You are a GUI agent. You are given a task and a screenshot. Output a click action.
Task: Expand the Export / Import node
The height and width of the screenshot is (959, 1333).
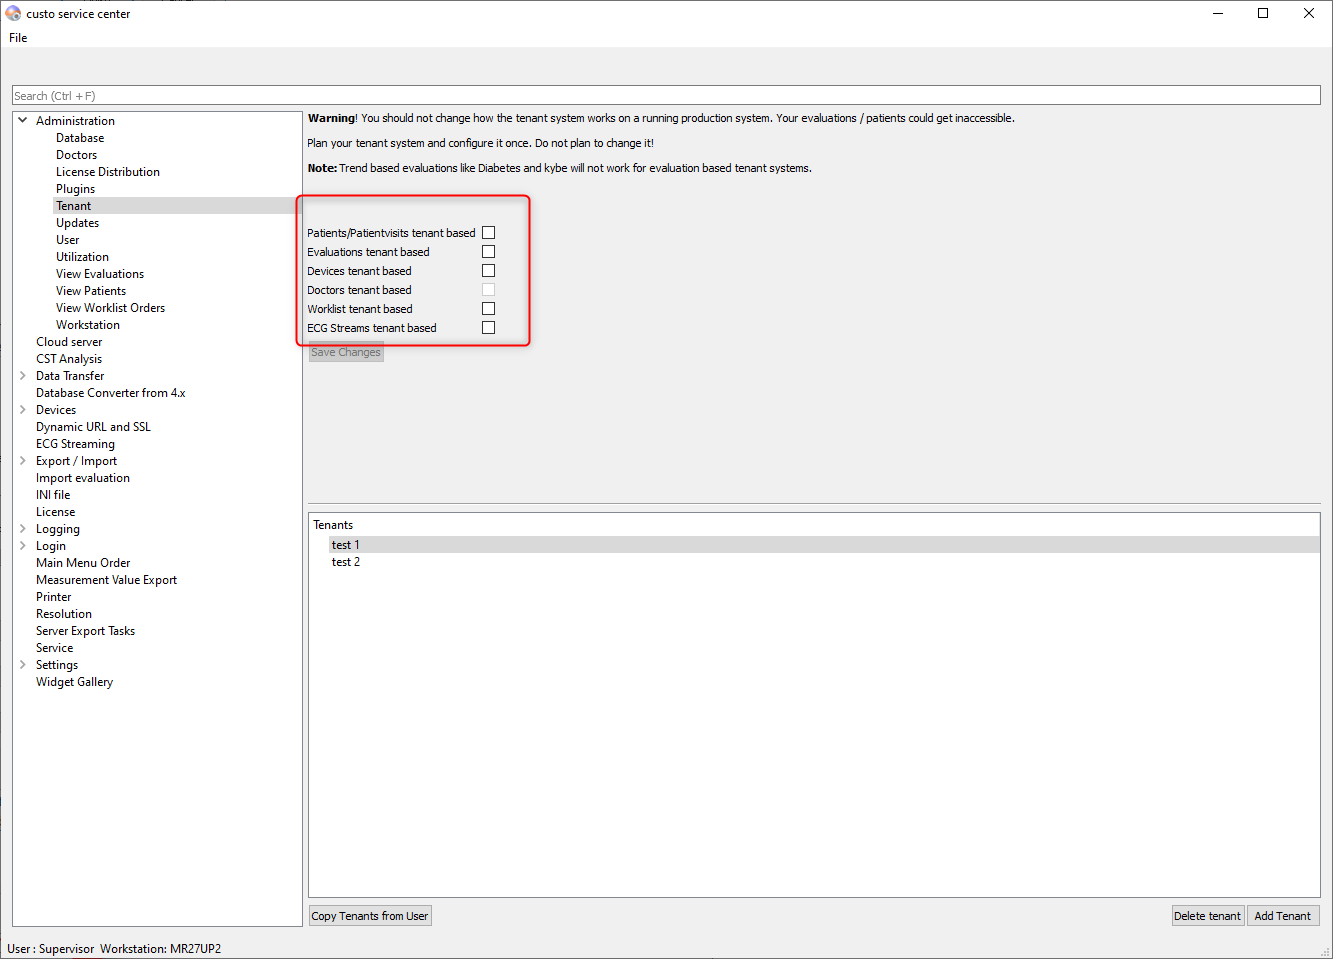[x=23, y=461]
